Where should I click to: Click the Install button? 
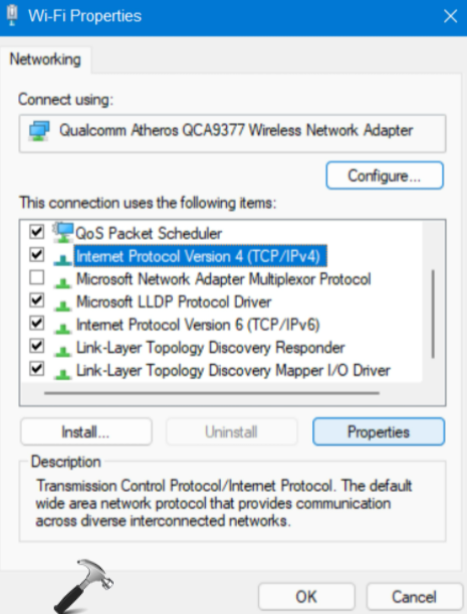(86, 432)
